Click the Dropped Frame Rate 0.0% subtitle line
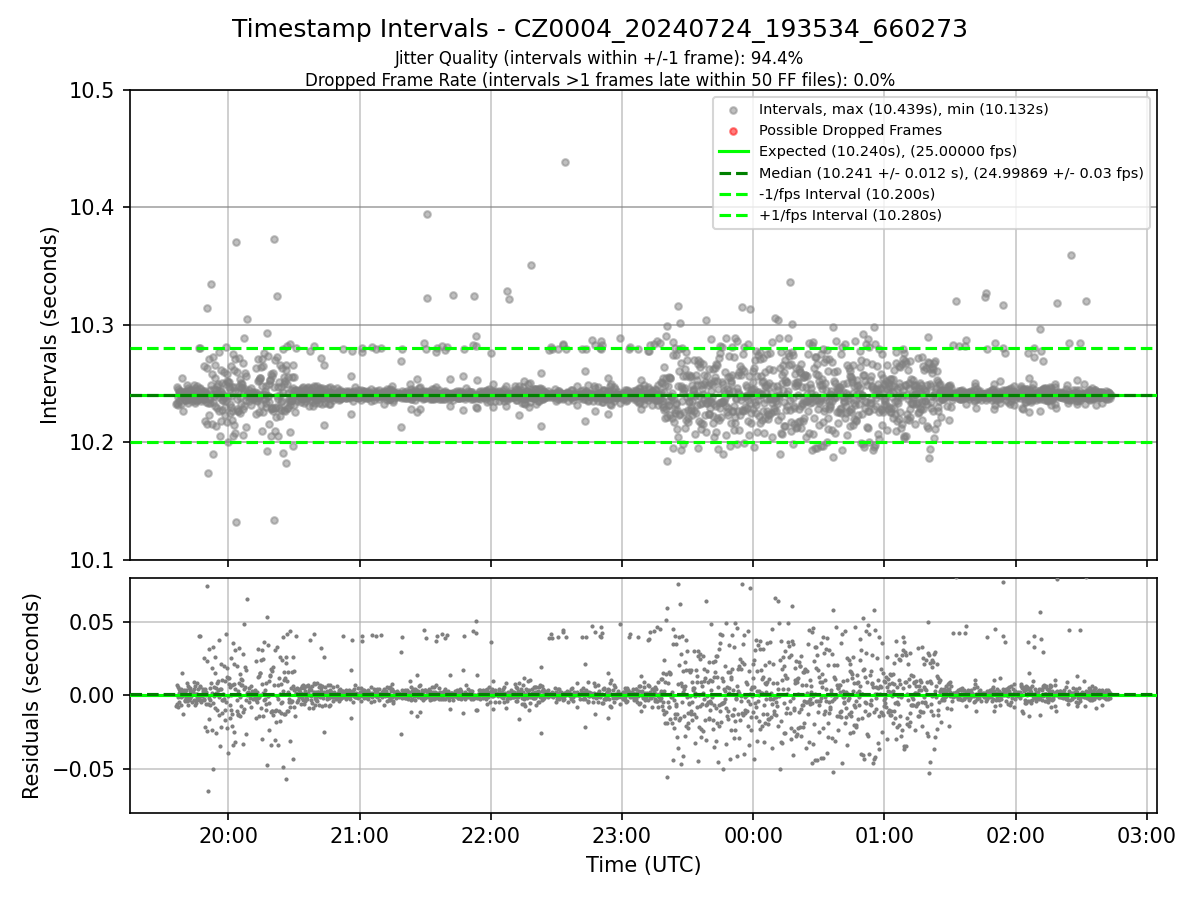This screenshot has width=1200, height=900. pos(600,79)
